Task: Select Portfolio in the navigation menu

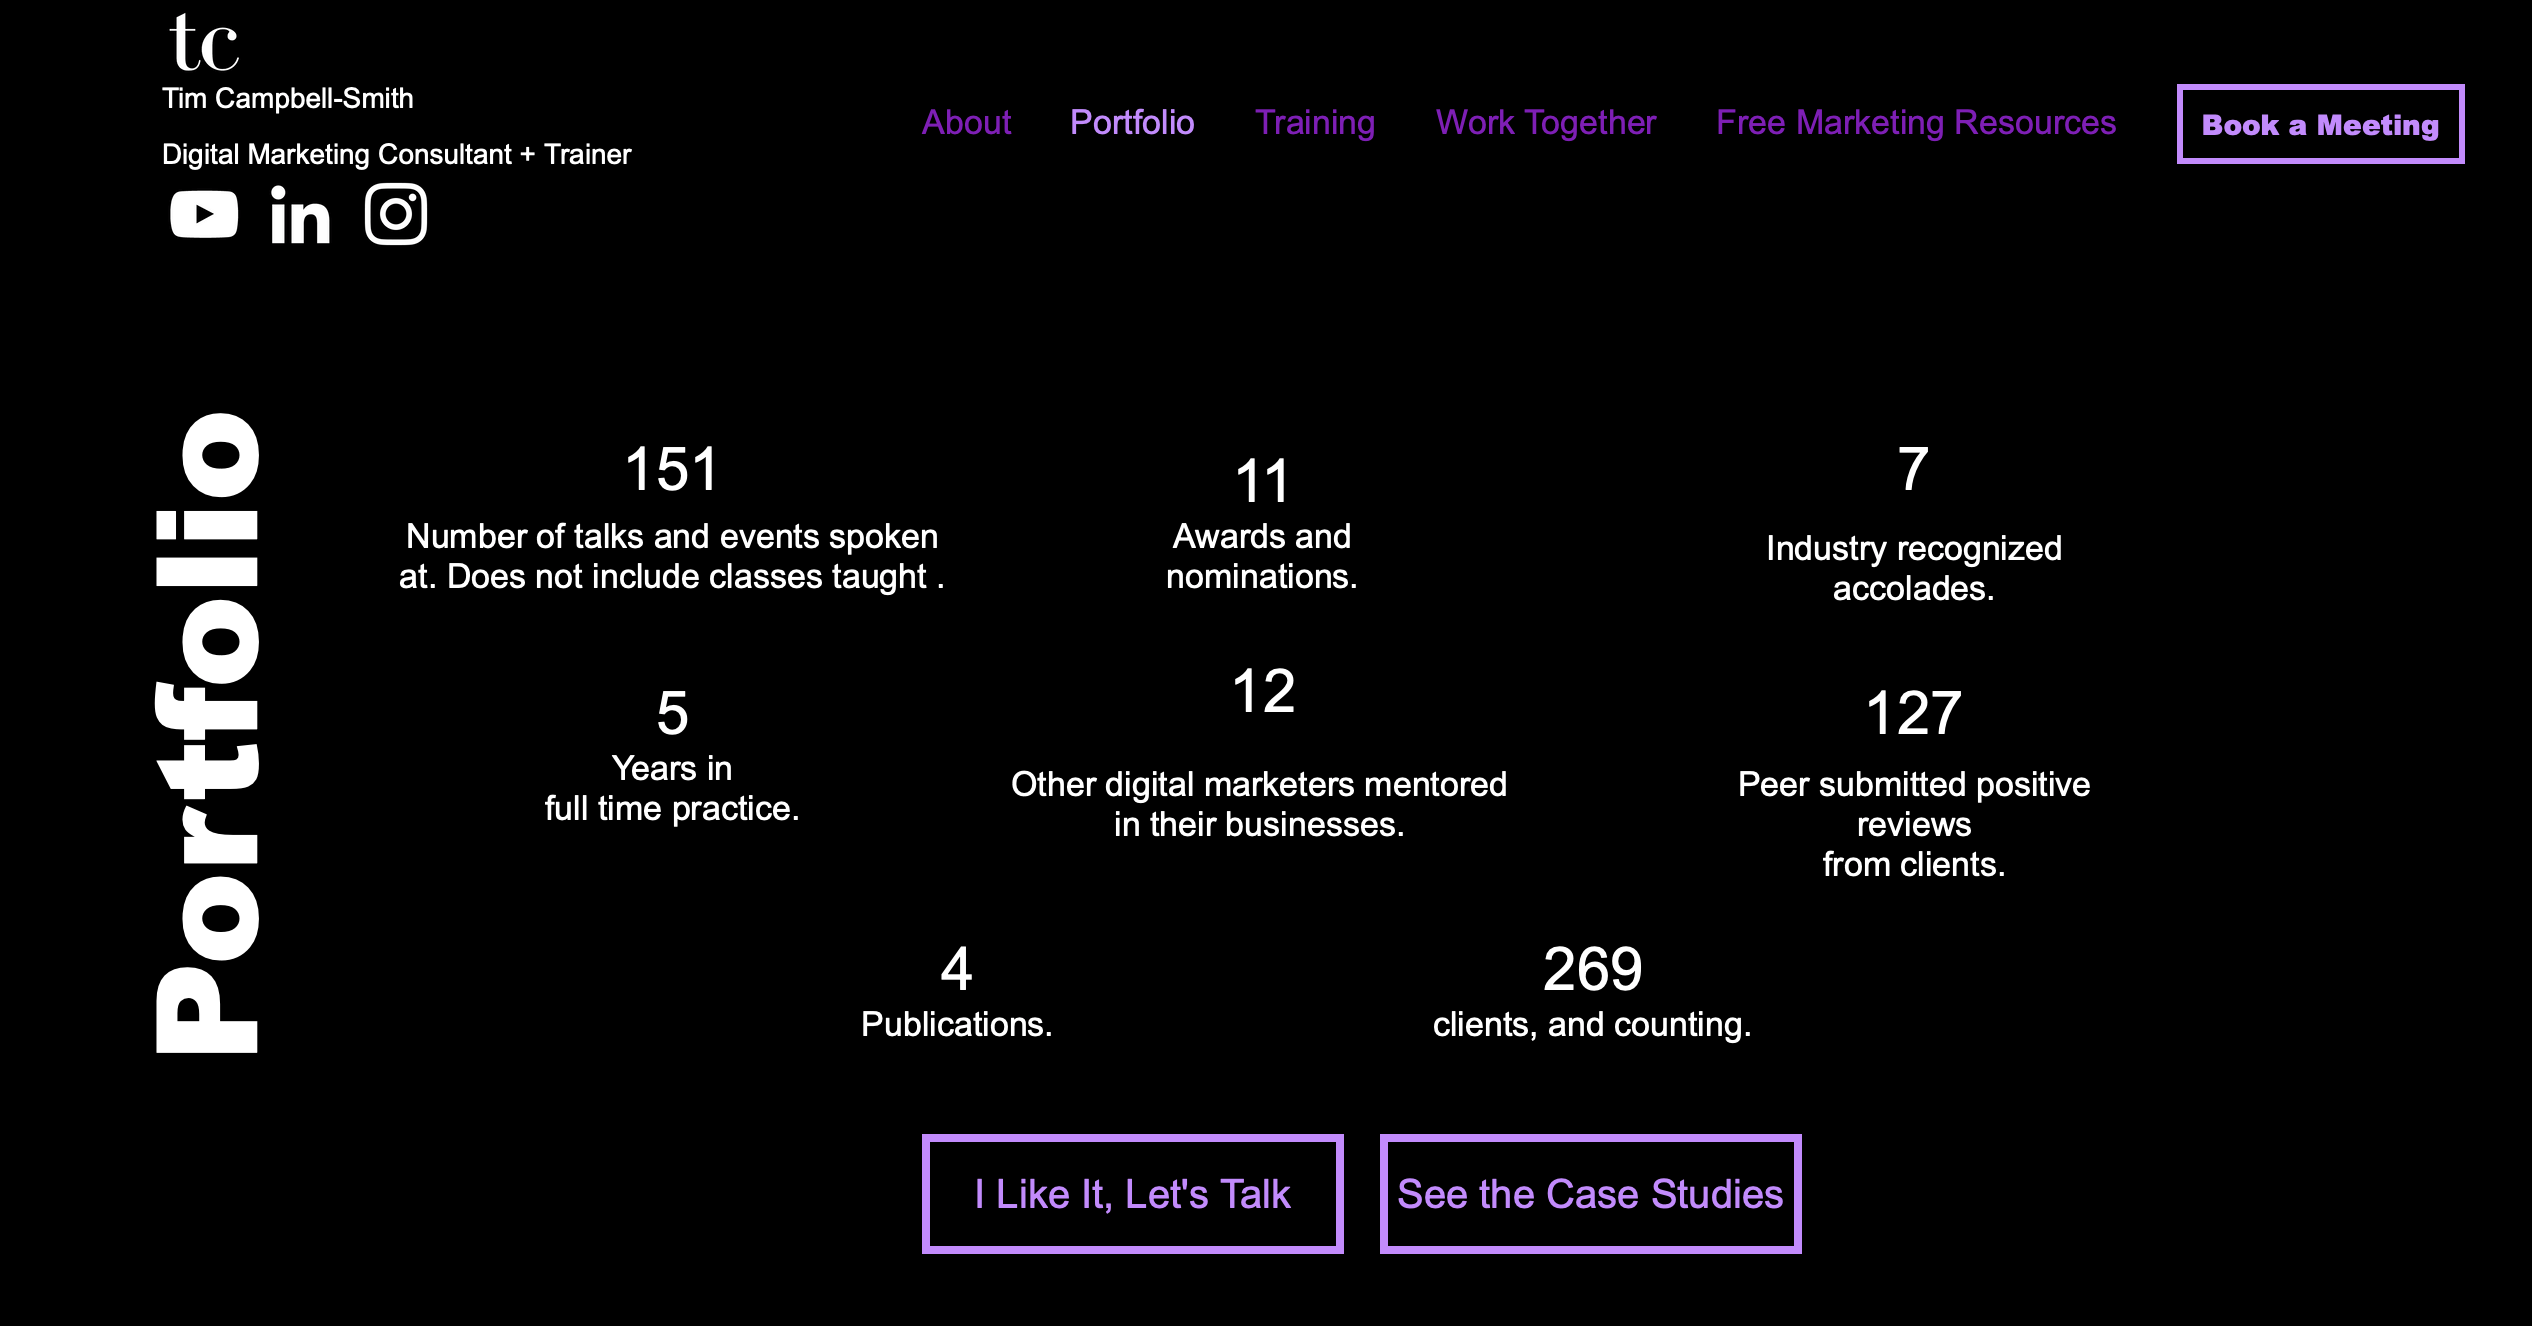Action: pos(1132,123)
